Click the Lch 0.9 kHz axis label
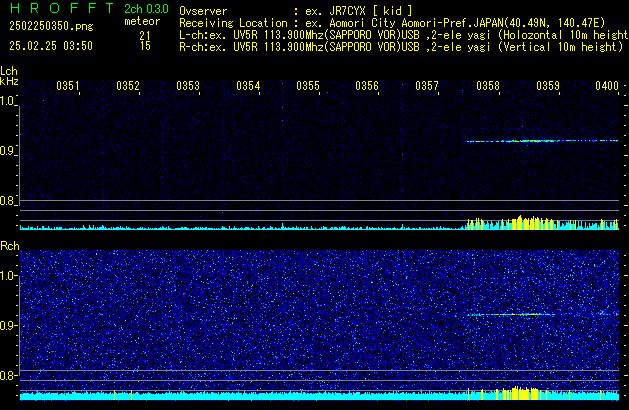The image size is (629, 410). pyautogui.click(x=7, y=151)
